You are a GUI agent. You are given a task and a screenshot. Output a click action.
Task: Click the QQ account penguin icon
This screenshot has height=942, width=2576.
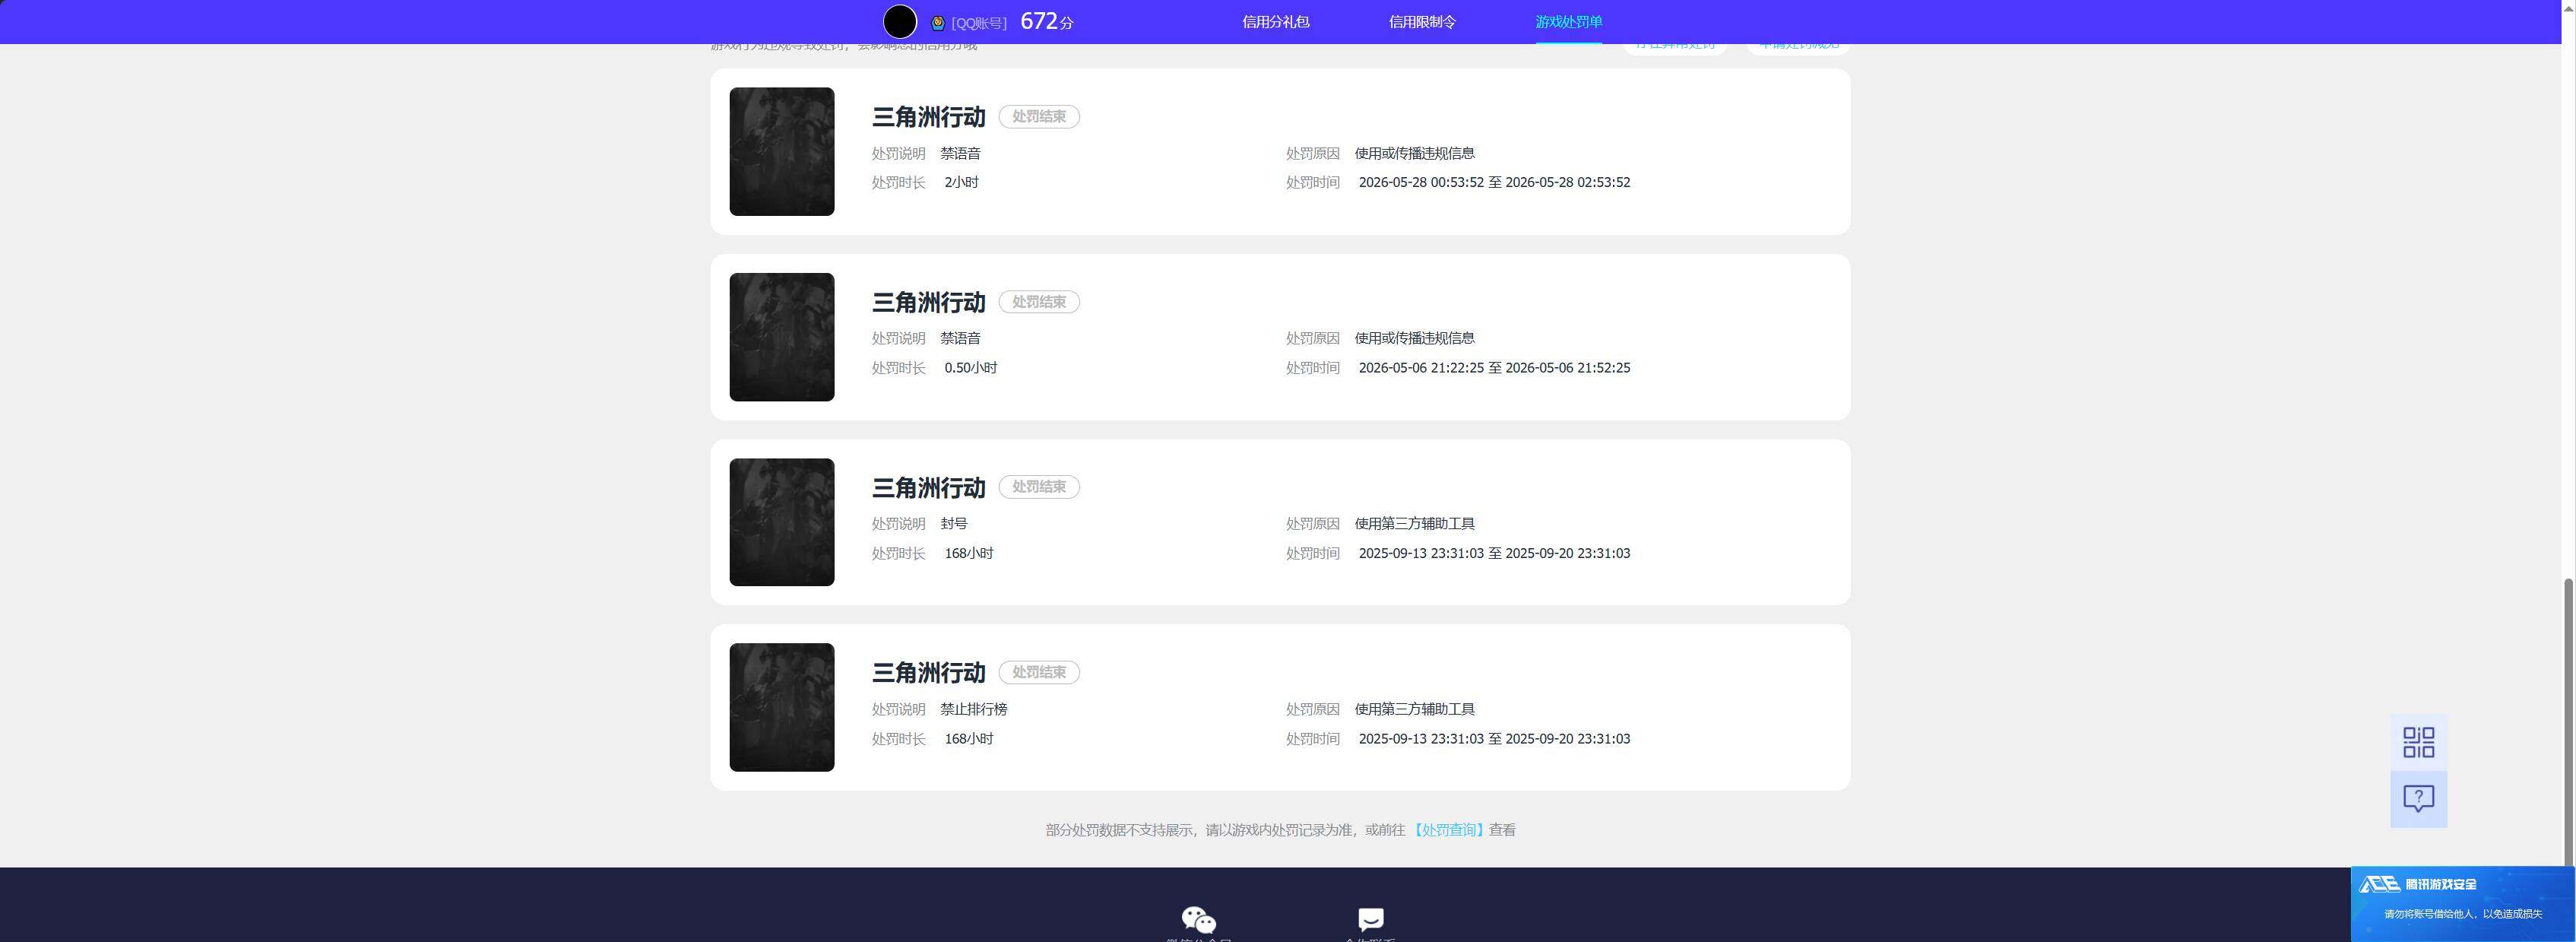pyautogui.click(x=938, y=23)
